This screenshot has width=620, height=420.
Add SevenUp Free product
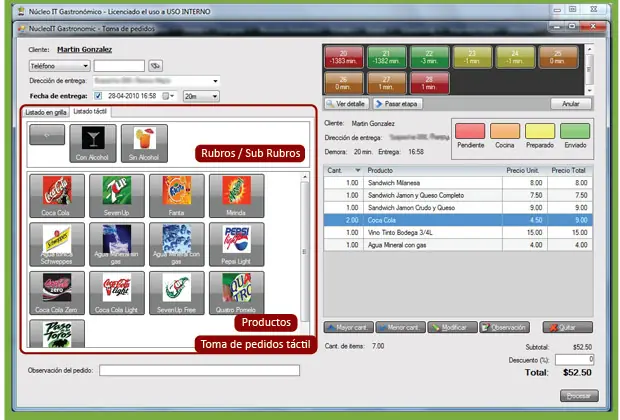tap(177, 293)
